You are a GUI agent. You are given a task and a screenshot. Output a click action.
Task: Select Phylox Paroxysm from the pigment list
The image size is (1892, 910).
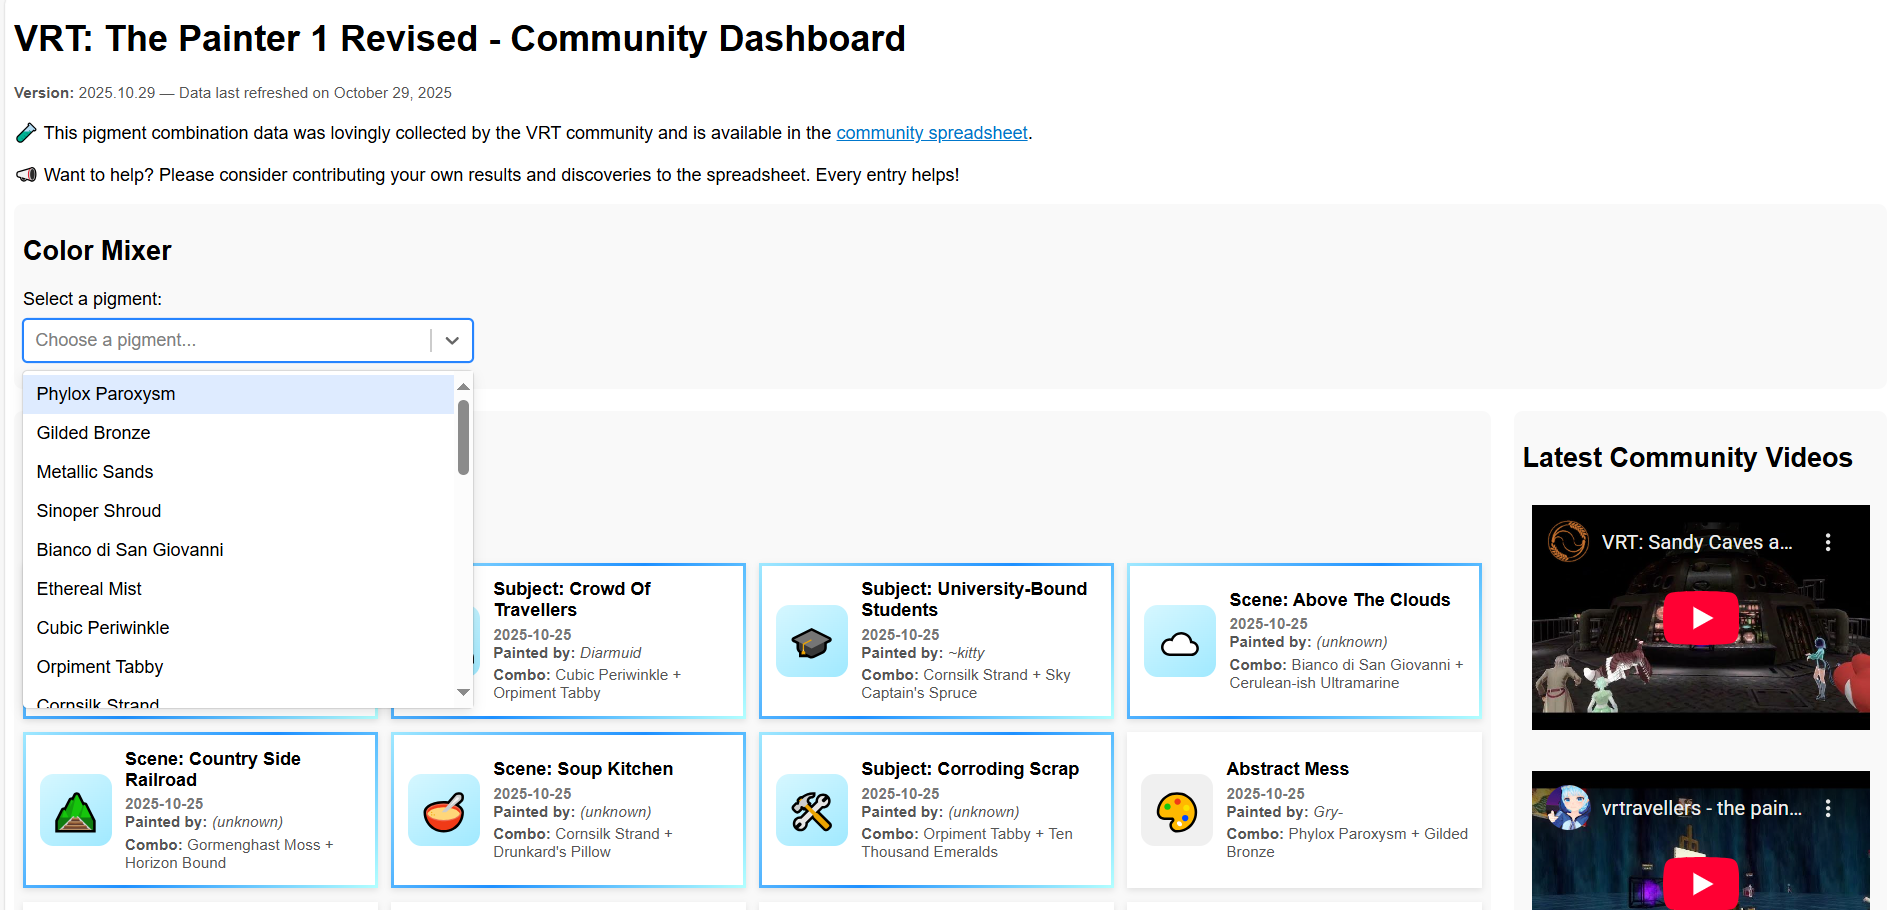[x=105, y=394]
